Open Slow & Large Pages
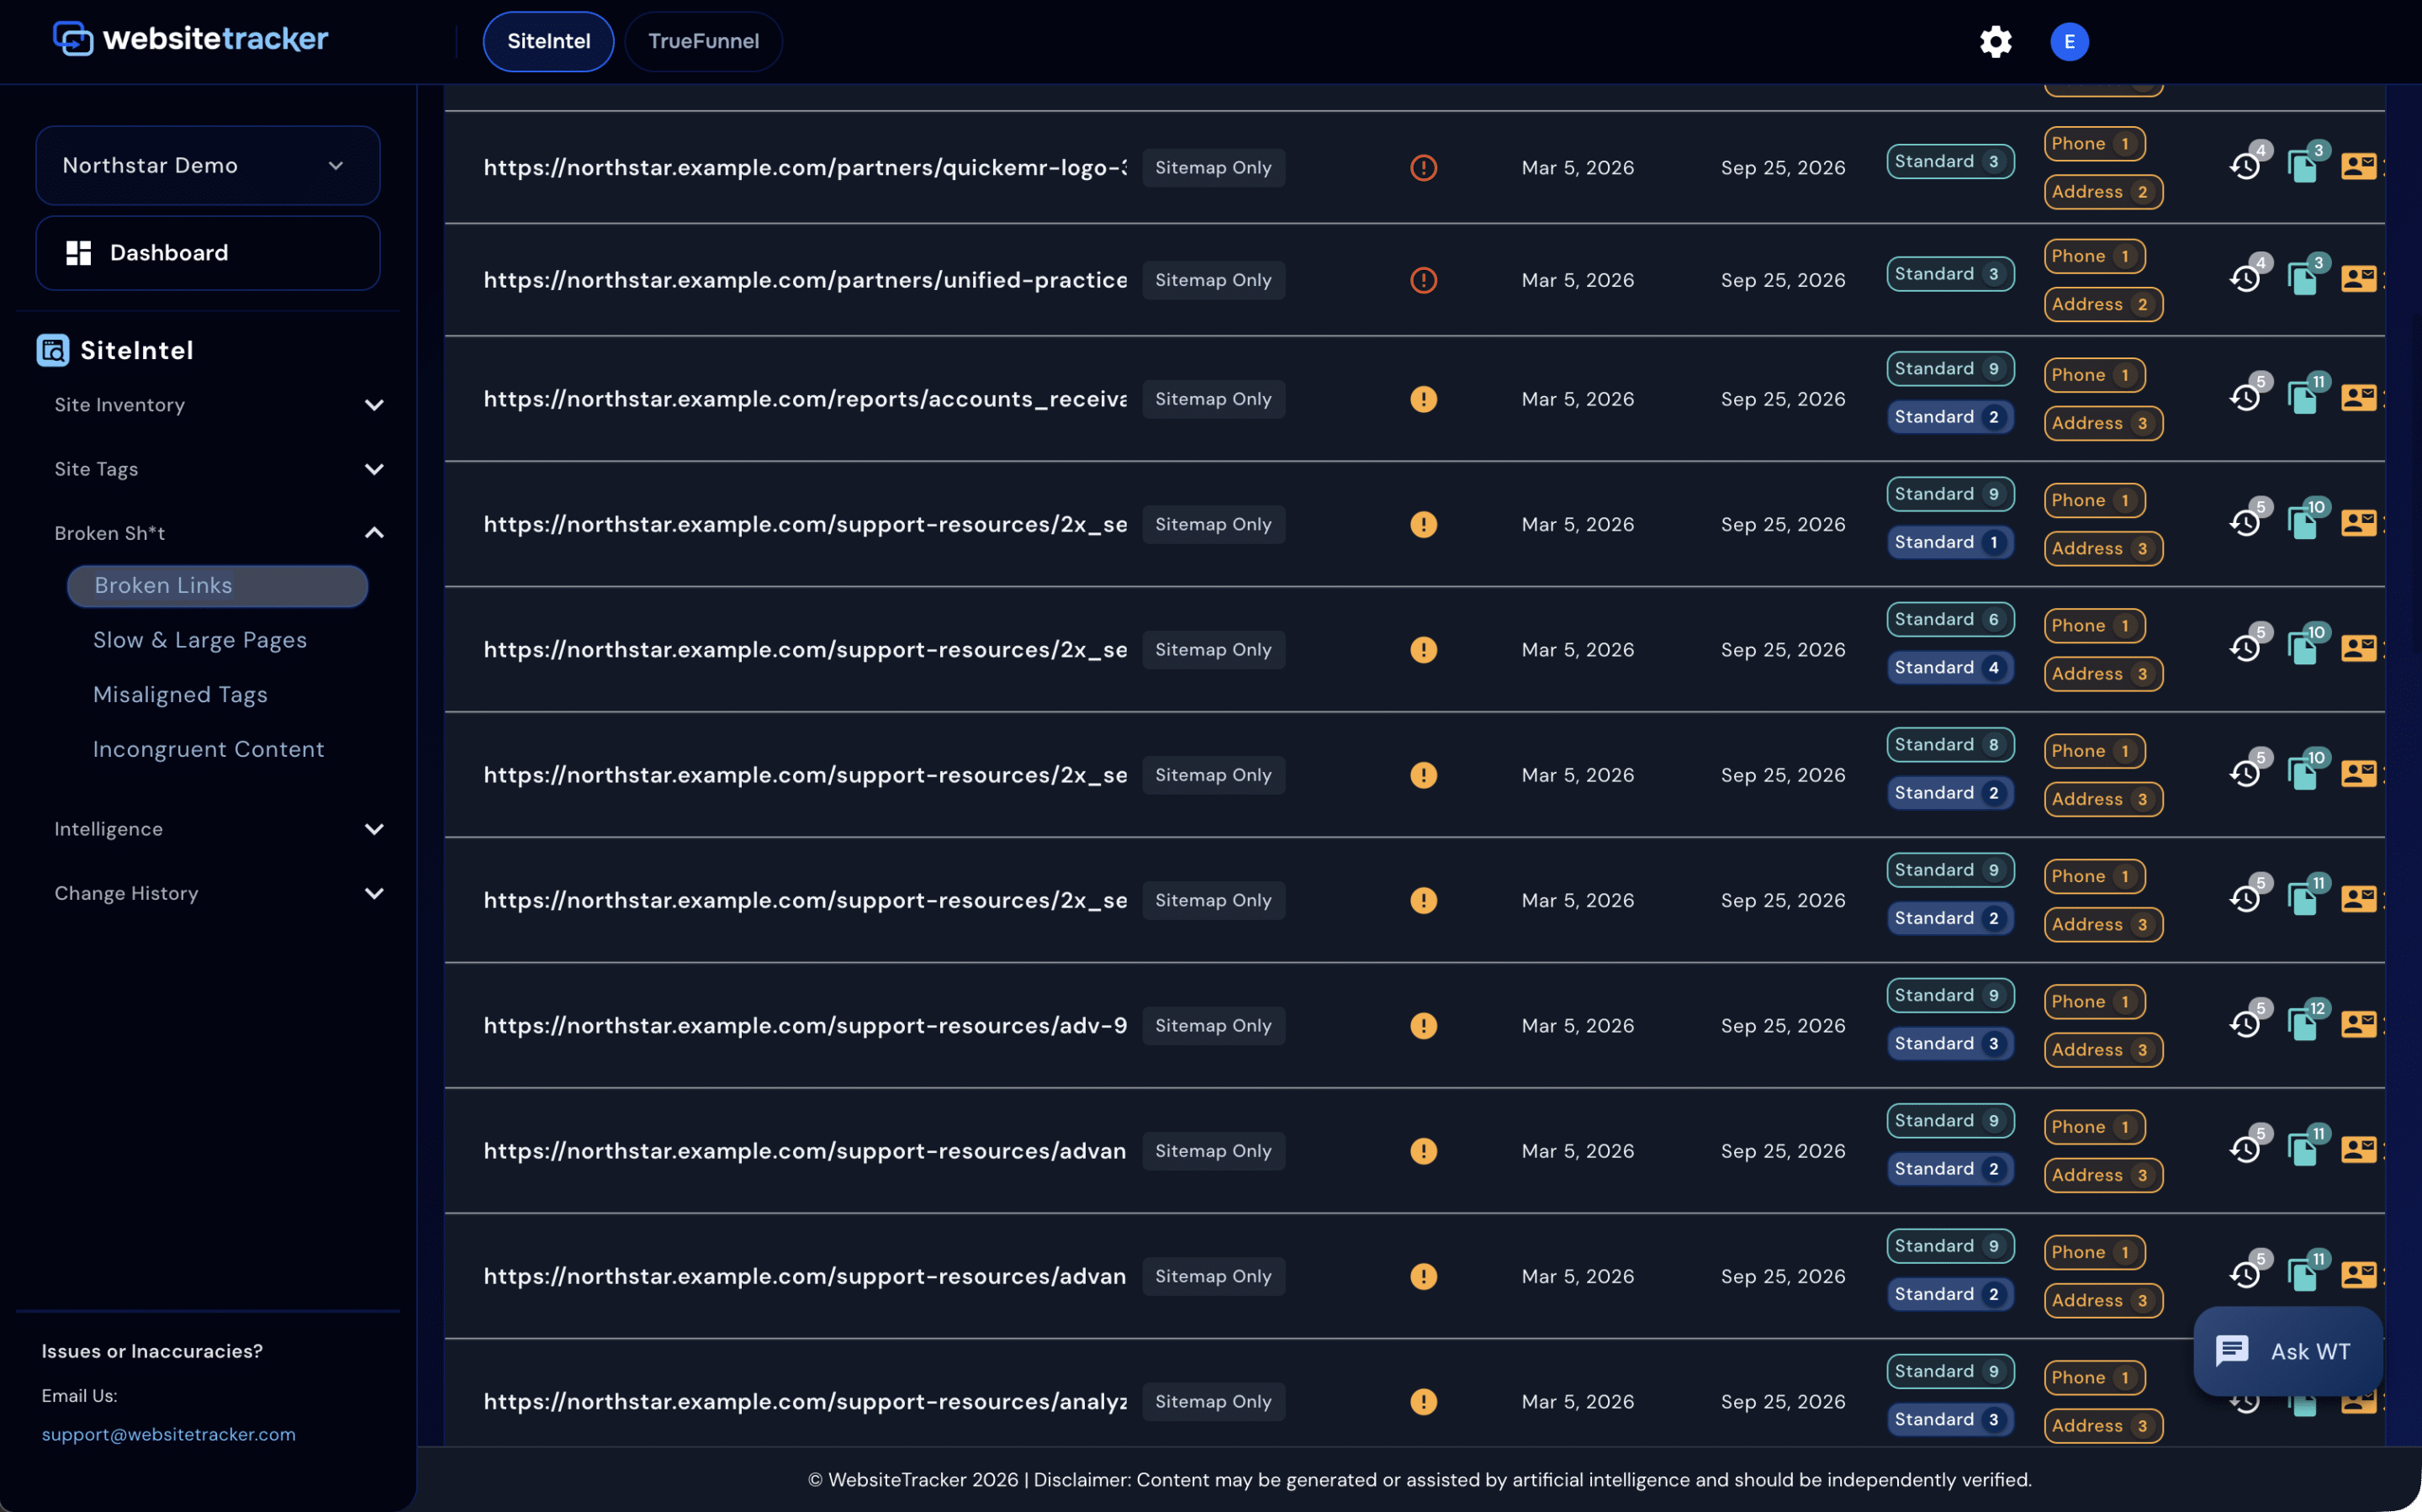This screenshot has width=2422, height=1512. click(200, 640)
